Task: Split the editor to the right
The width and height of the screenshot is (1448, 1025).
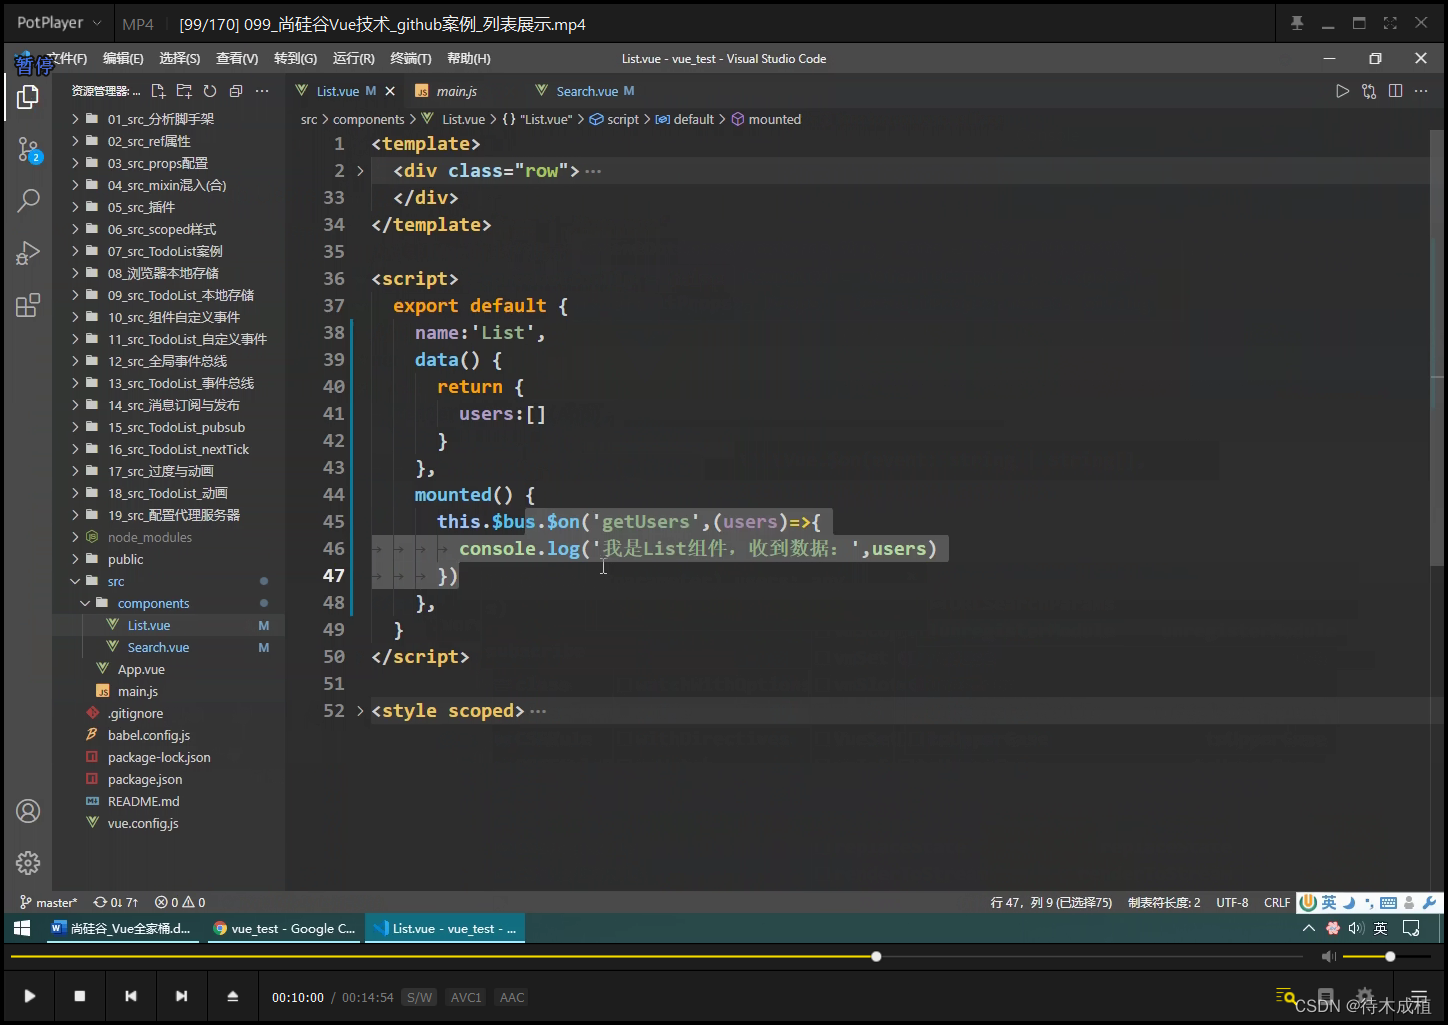Action: point(1395,91)
